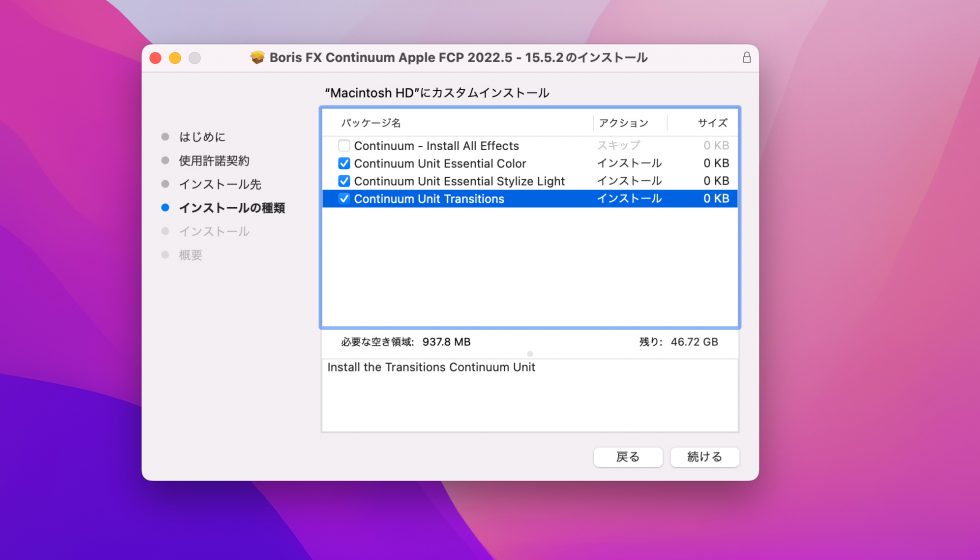
Task: Click インストール action for Essential Color row
Action: coord(629,163)
